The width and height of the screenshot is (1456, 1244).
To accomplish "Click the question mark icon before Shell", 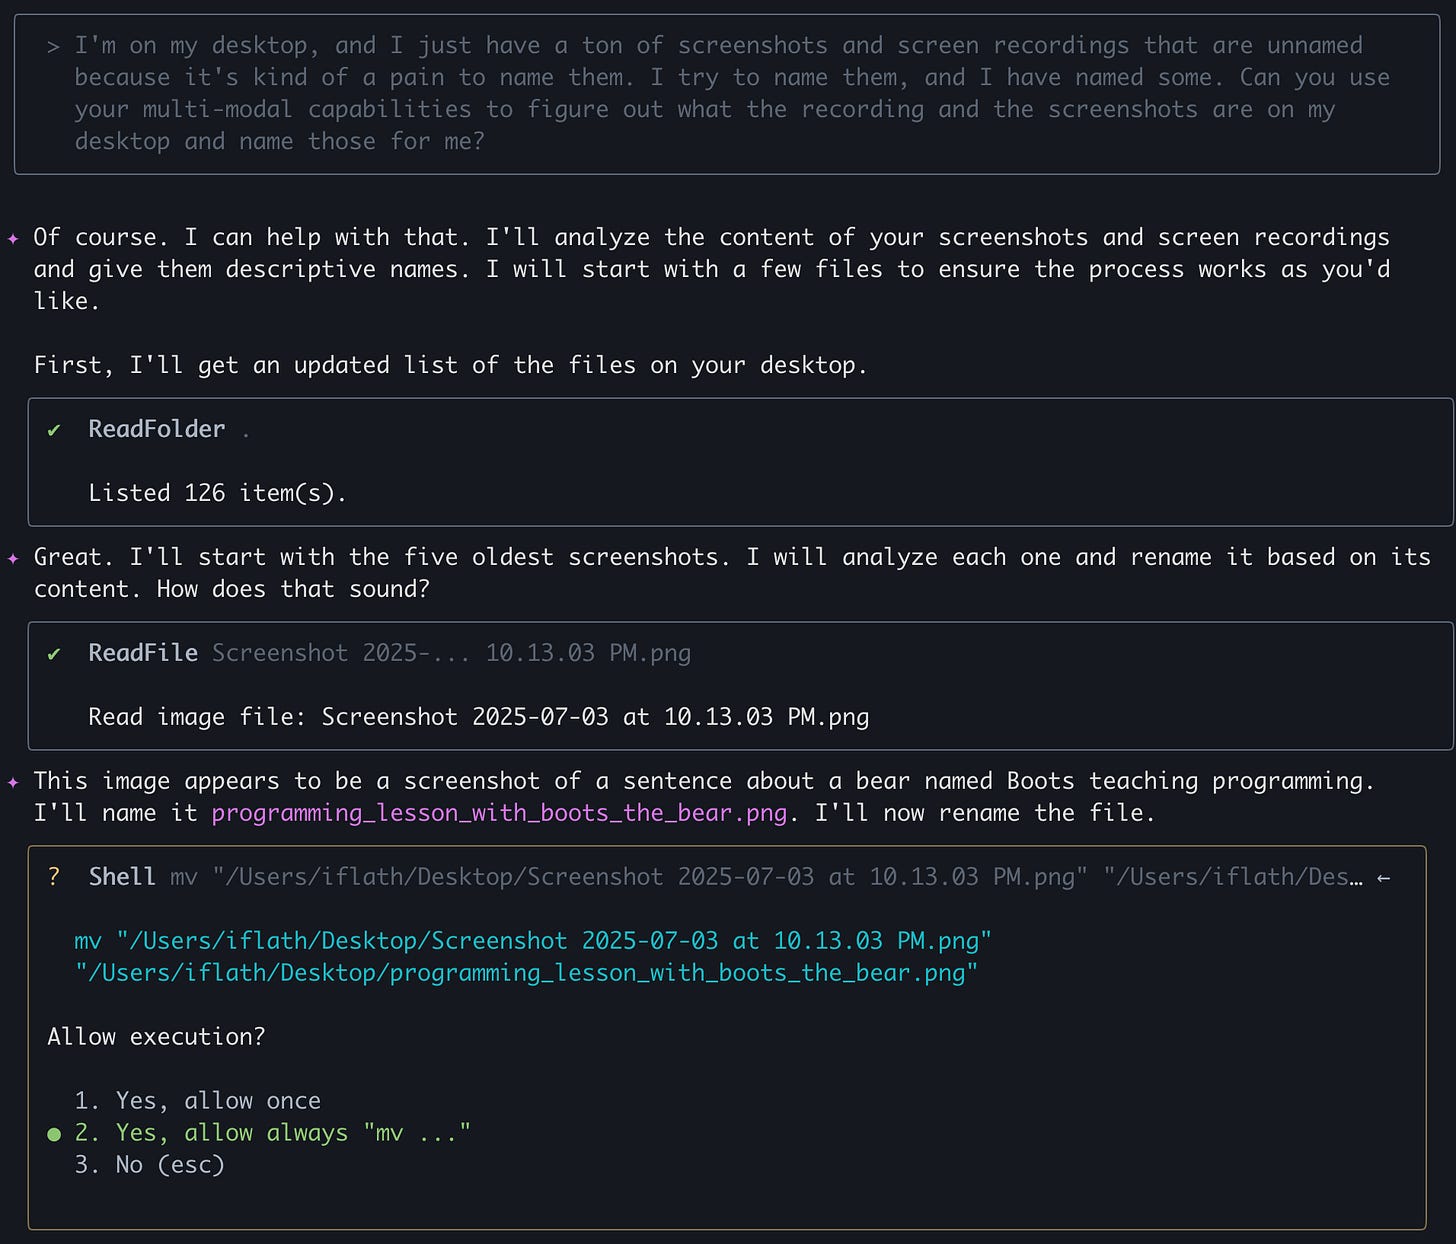I will click(x=53, y=877).
